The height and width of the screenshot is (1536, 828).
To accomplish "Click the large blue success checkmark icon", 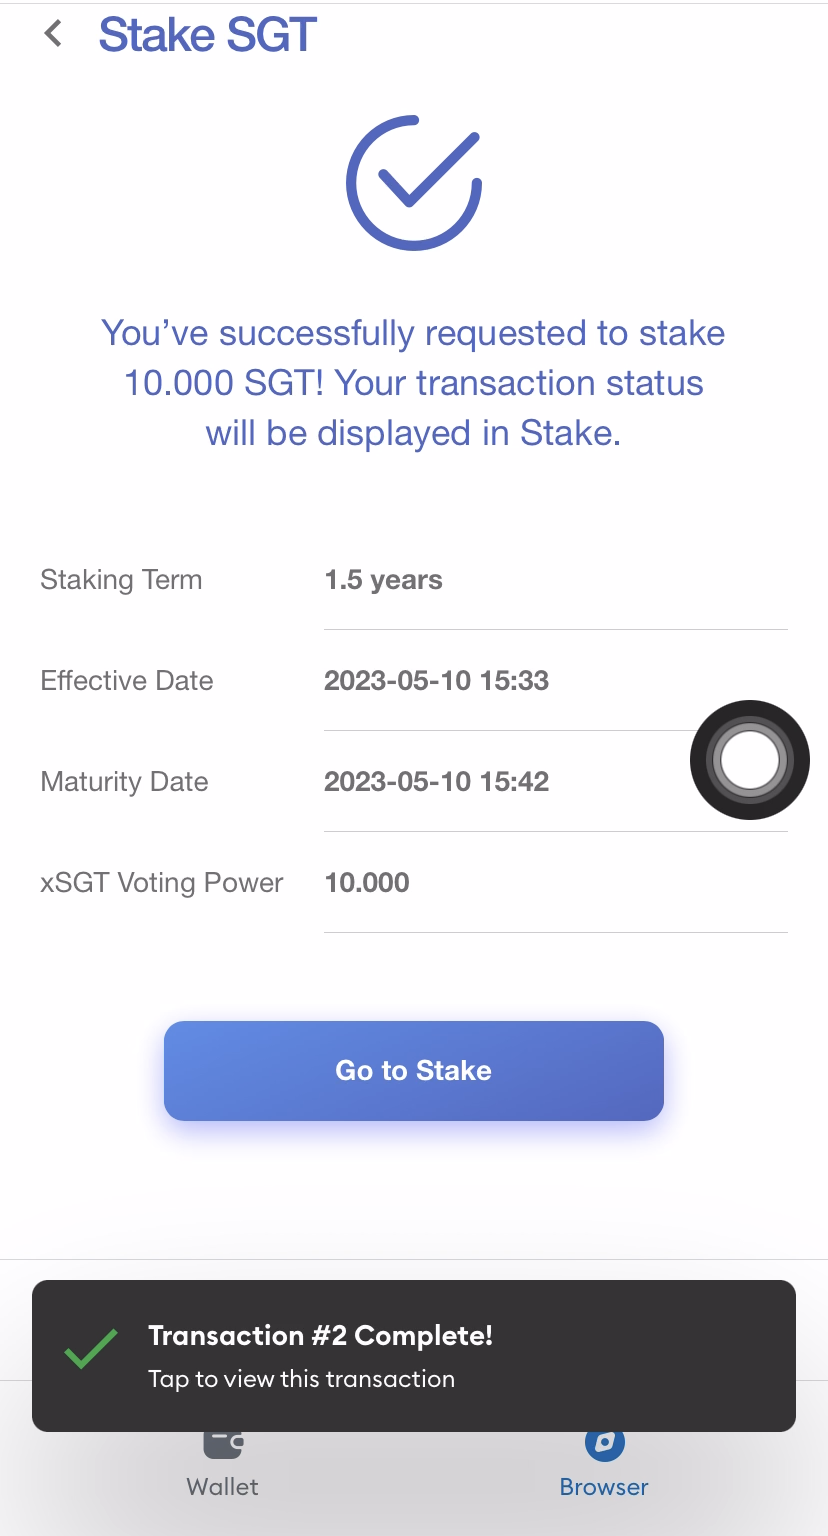I will pyautogui.click(x=414, y=183).
